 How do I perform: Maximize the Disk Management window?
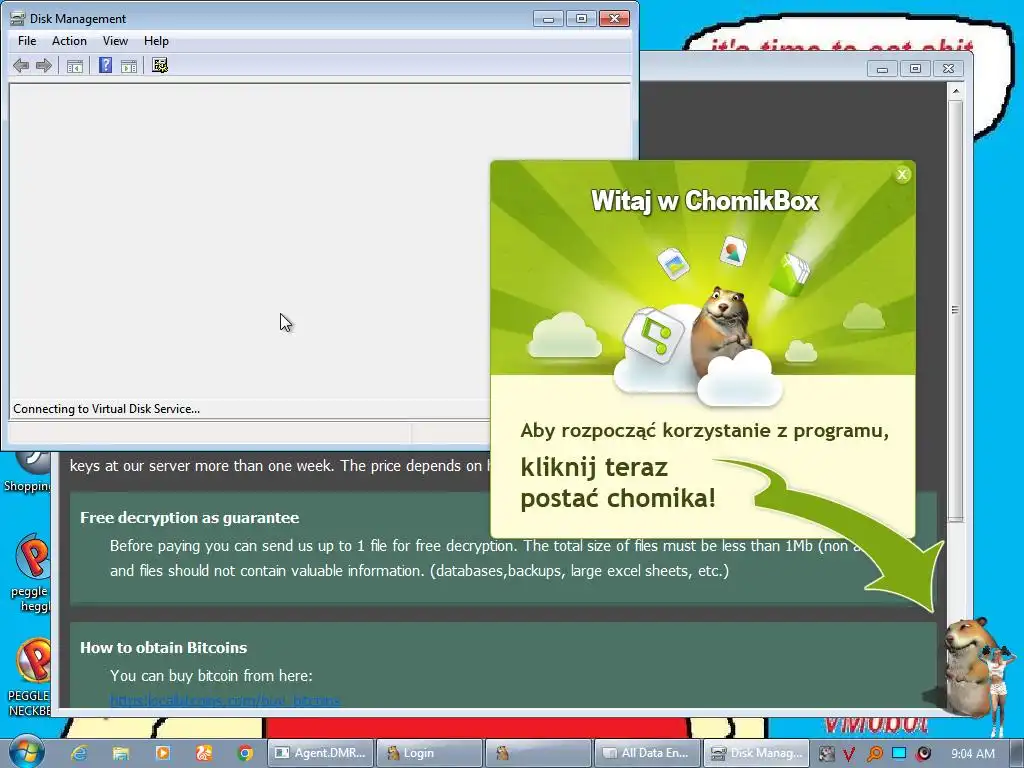pos(581,18)
